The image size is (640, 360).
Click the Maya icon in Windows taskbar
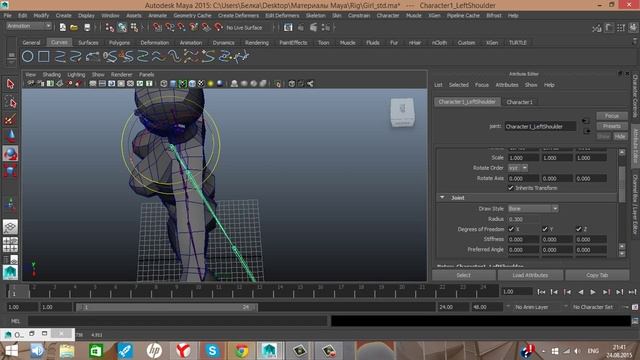pyautogui.click(x=269, y=350)
